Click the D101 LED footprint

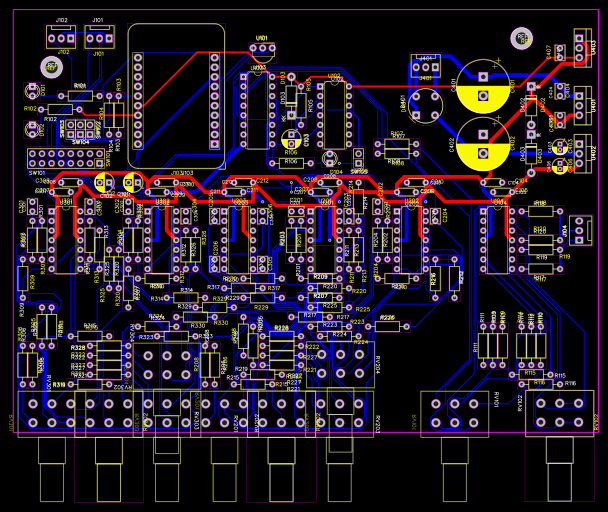tap(32, 91)
